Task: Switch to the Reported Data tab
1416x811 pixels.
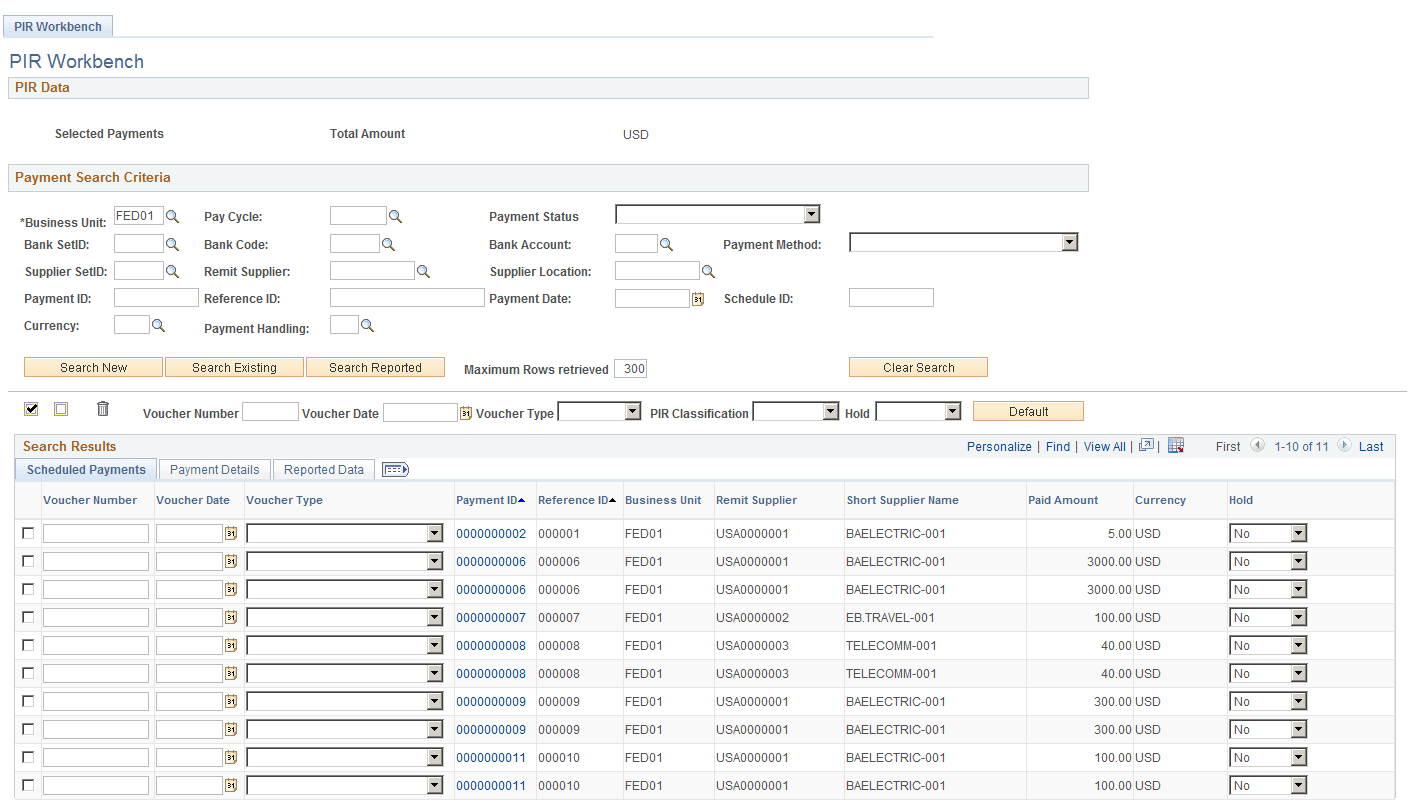Action: click(323, 469)
